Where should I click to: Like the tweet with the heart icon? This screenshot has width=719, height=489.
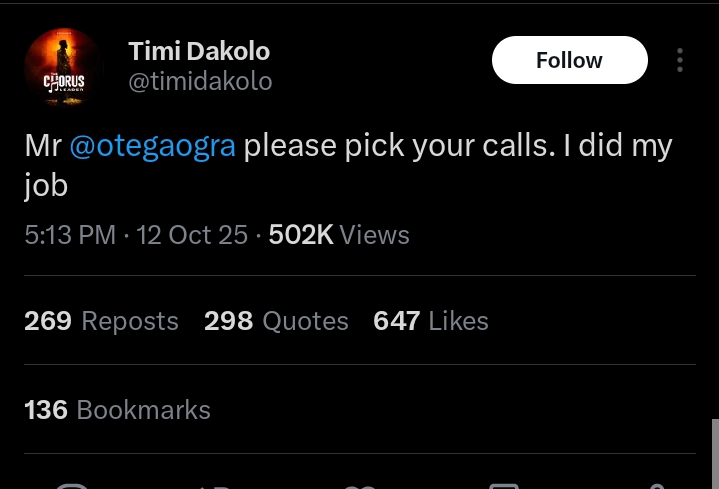pyautogui.click(x=359, y=486)
